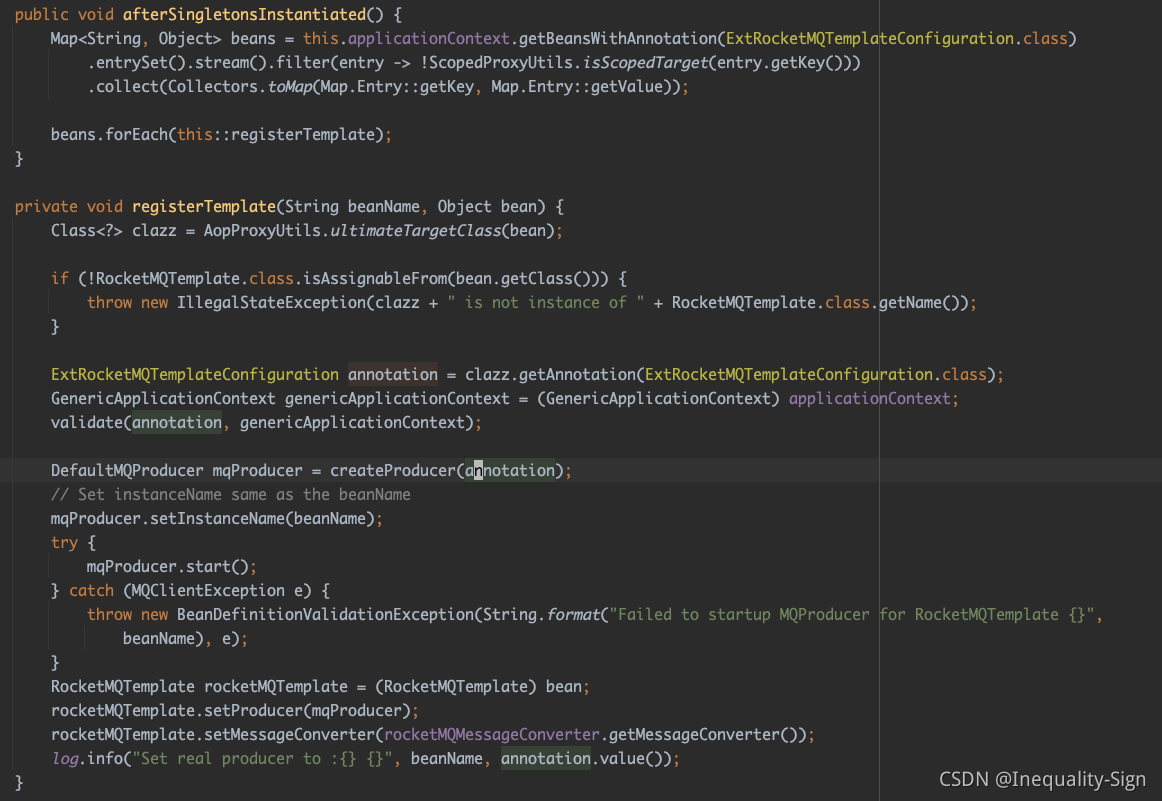The image size is (1162, 801).
Task: Click annotation argument inside the validate call
Action: tap(176, 422)
